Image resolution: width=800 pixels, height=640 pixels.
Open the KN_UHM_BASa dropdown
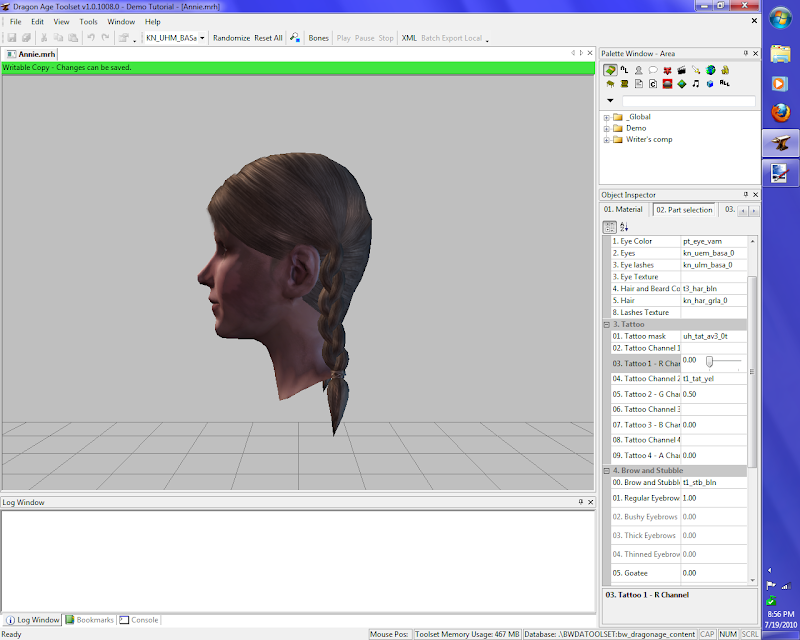202,38
